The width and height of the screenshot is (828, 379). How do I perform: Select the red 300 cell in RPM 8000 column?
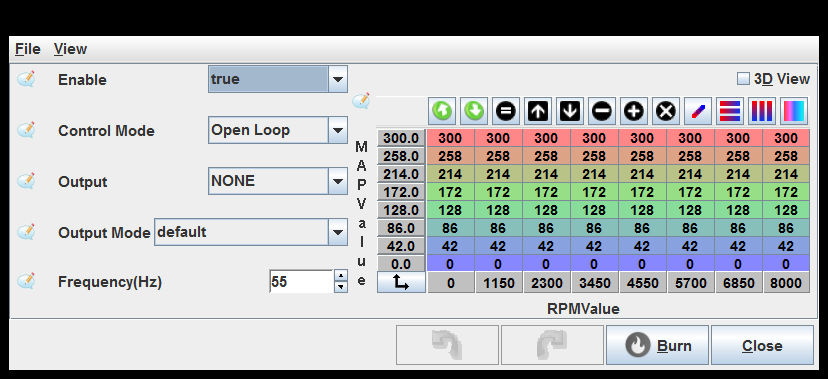coord(786,138)
